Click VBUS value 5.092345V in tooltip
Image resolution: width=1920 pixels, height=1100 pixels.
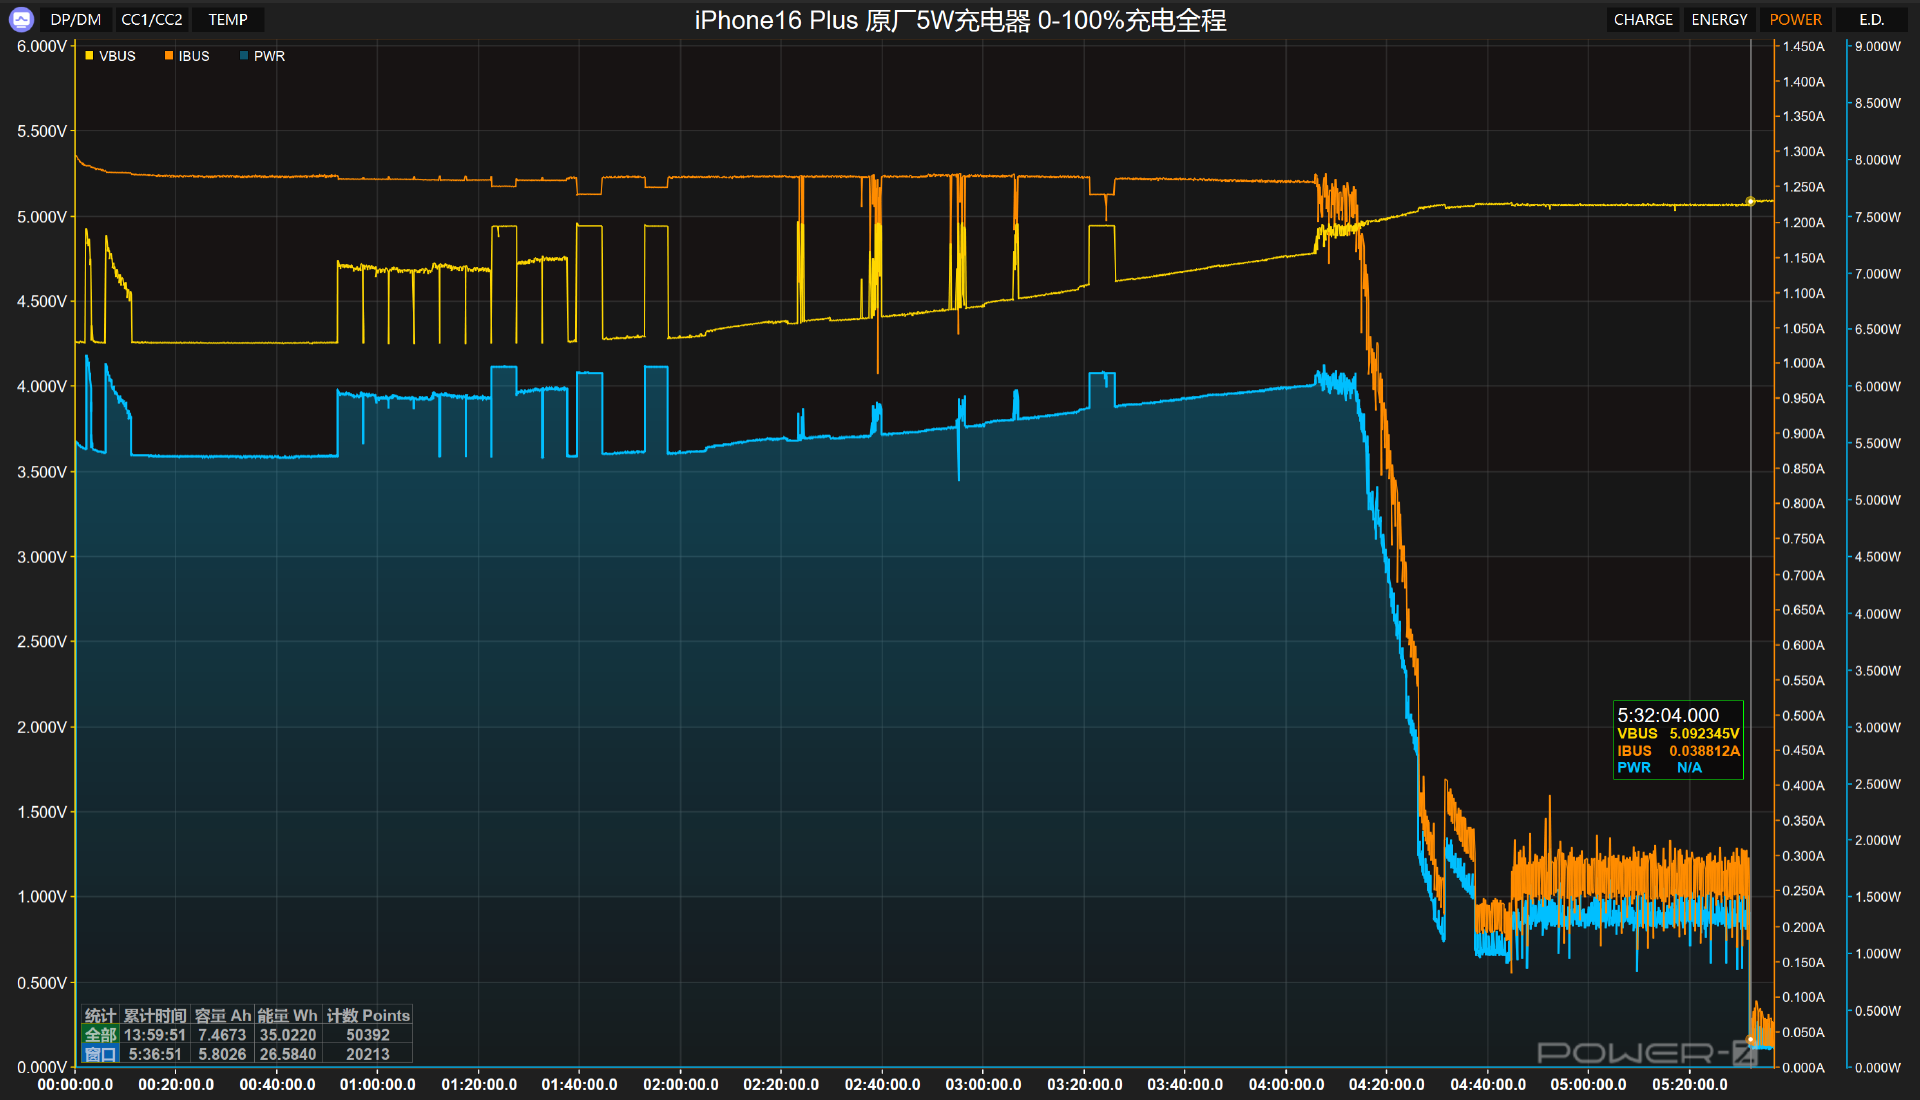1704,734
